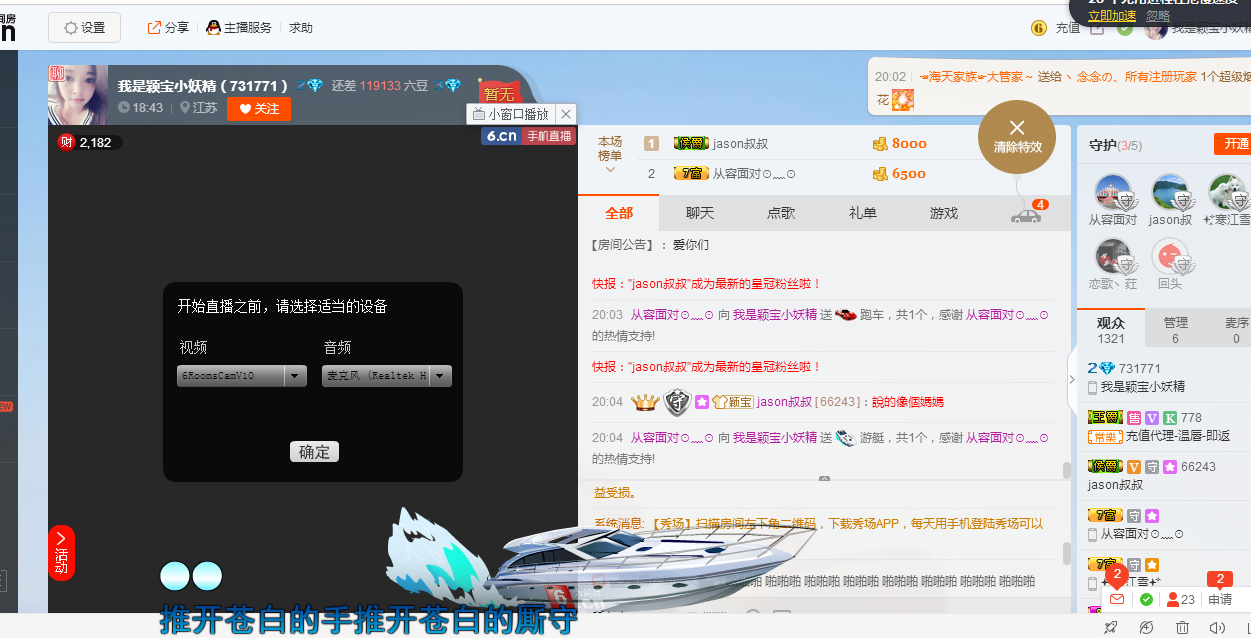
Task: Click guardian avatar 从容面对
Action: [1113, 193]
